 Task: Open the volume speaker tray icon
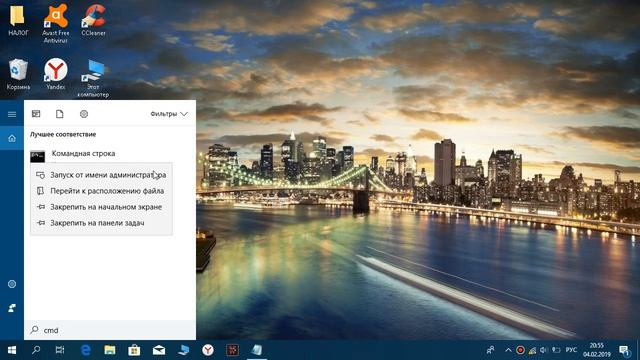pyautogui.click(x=544, y=350)
